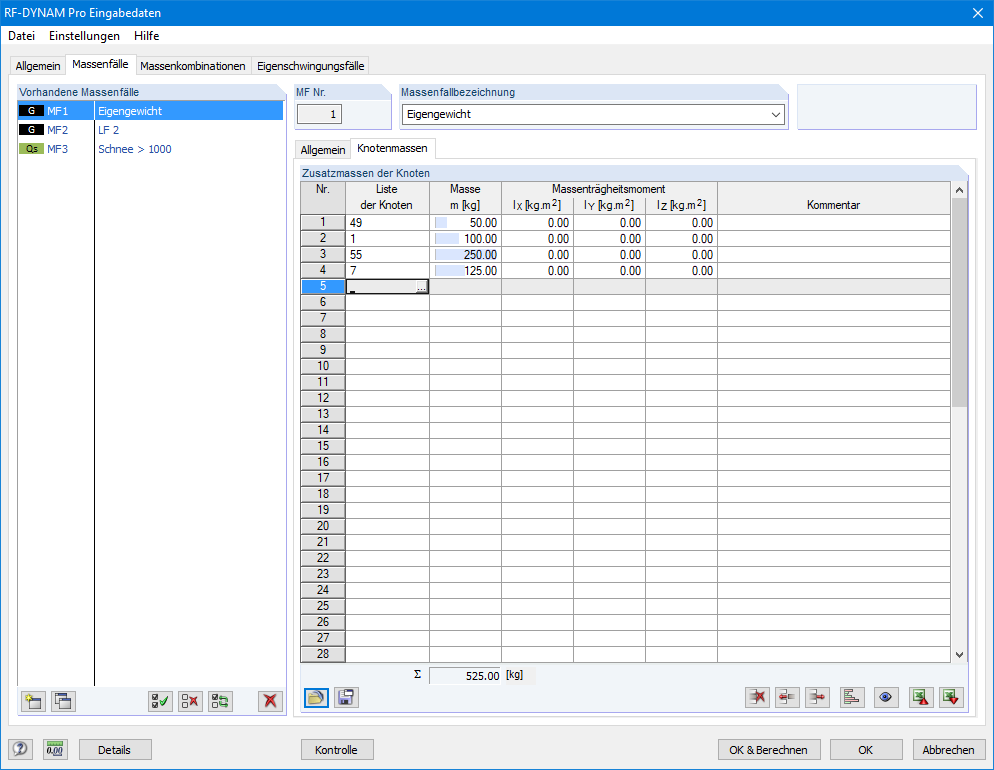
Task: Click the left red arrow row icon
Action: [787, 698]
